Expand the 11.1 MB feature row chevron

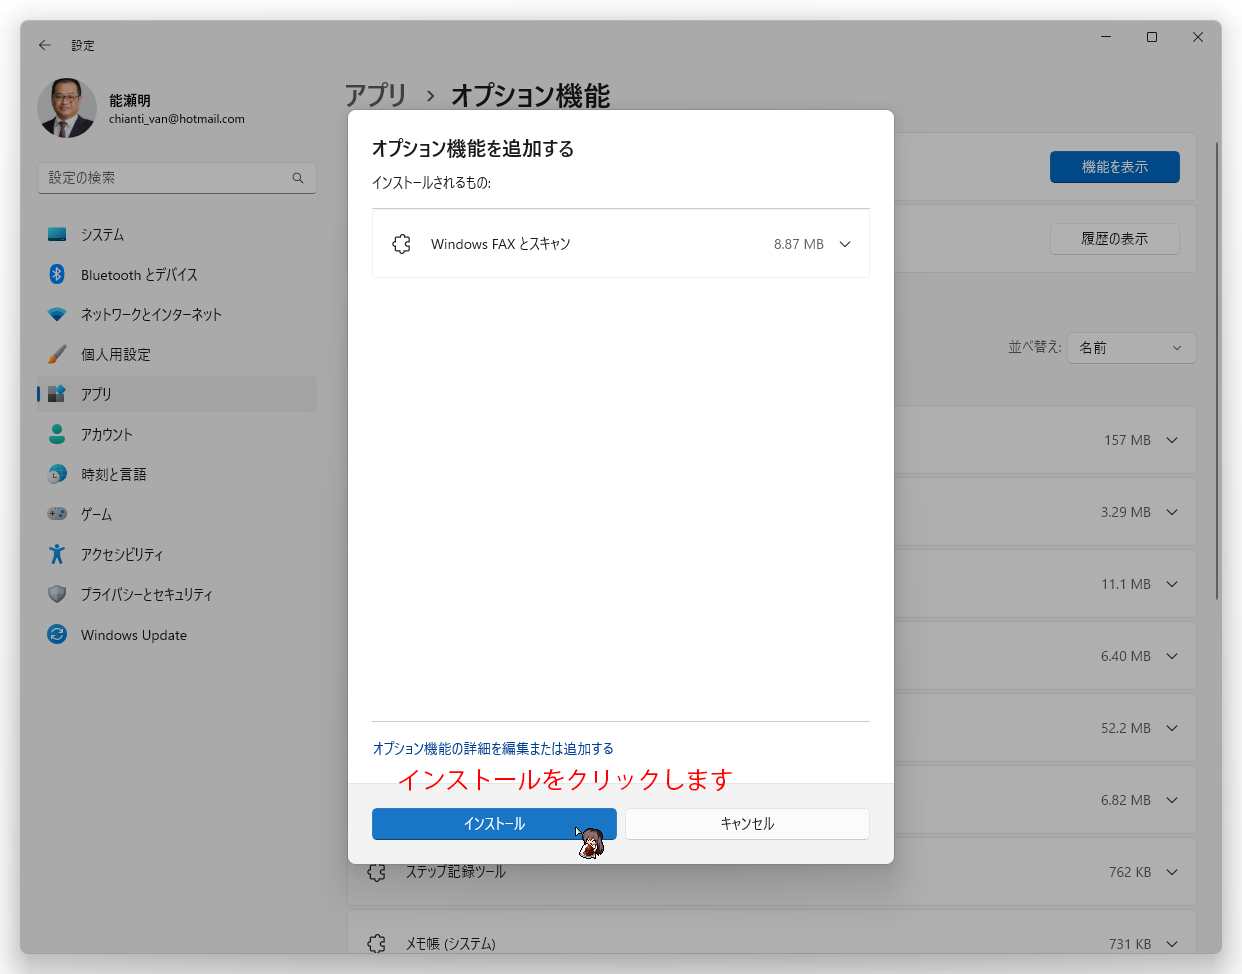[x=1172, y=584]
